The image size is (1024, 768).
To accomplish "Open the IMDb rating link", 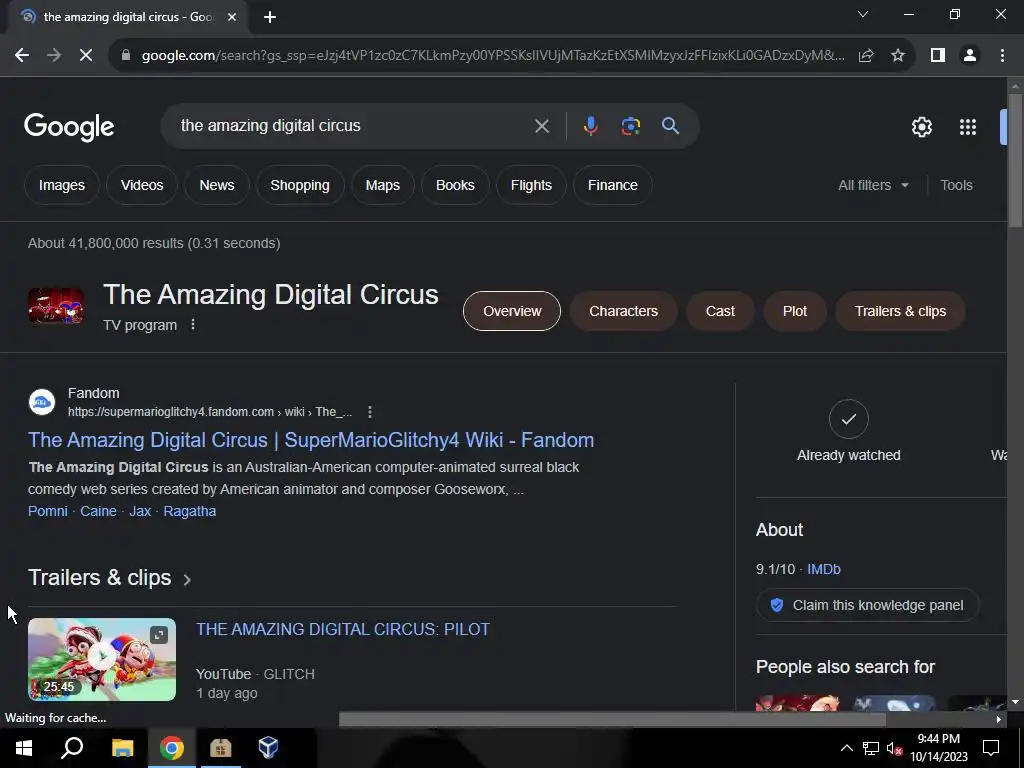I will (x=824, y=569).
